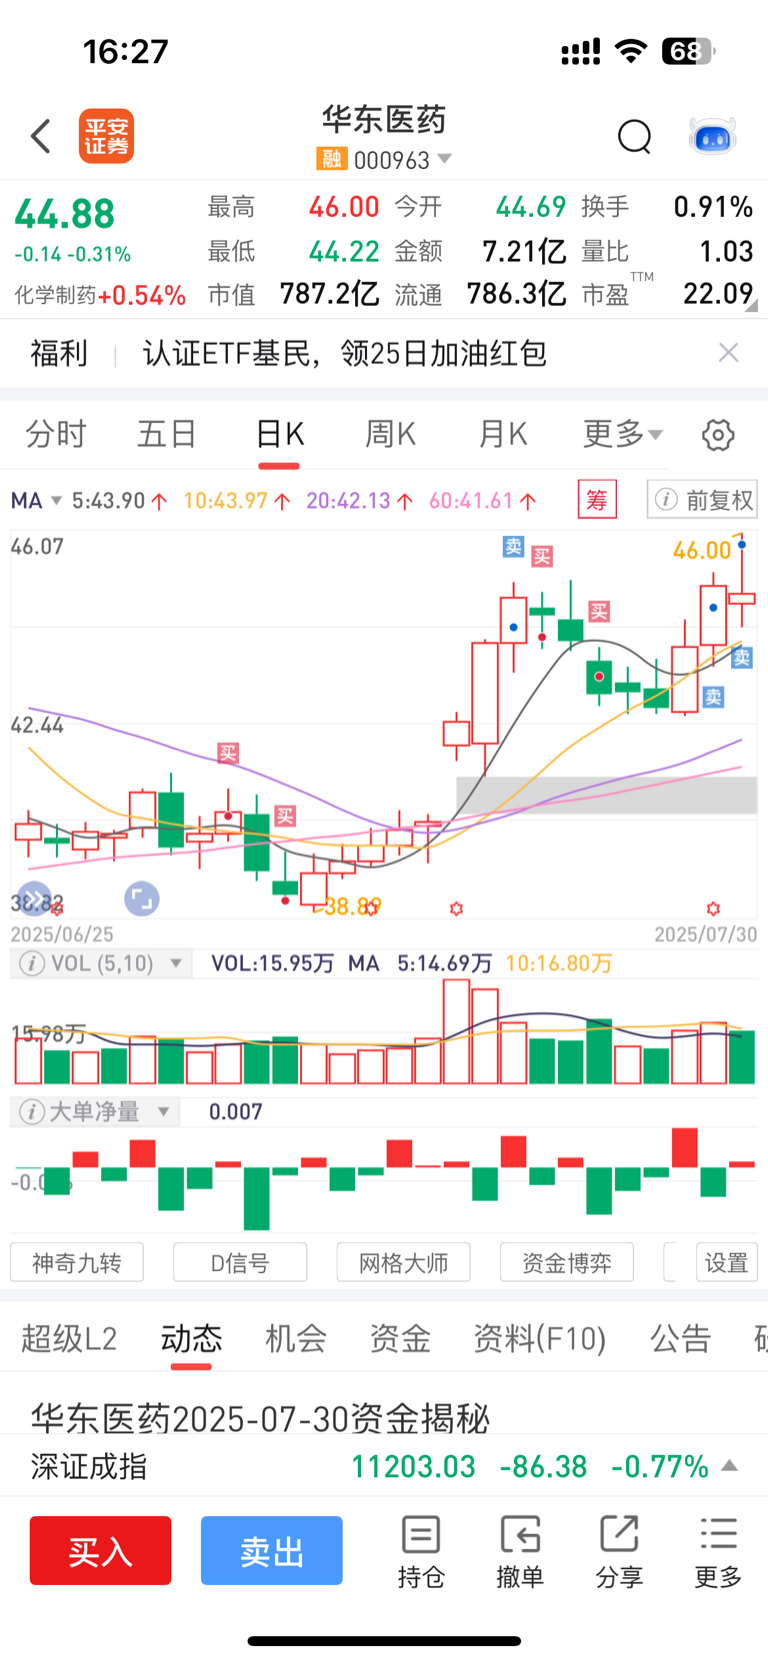The image size is (768, 1663).
Task: Tap the leftmost blue 卖 signal marker
Action: [x=513, y=546]
